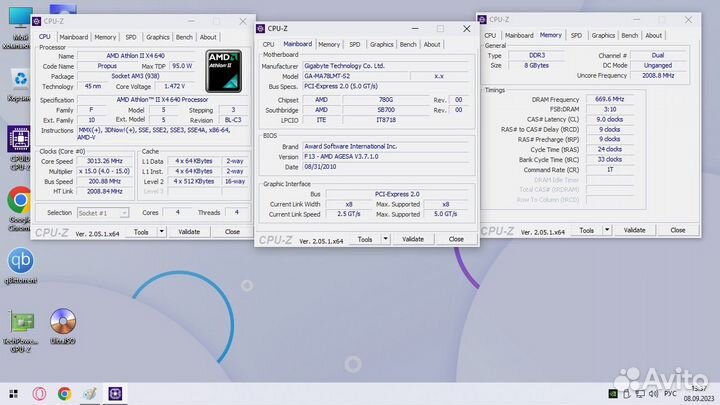Open the volume tray icon
Viewport: 720px width, 405px height.
coord(654,394)
